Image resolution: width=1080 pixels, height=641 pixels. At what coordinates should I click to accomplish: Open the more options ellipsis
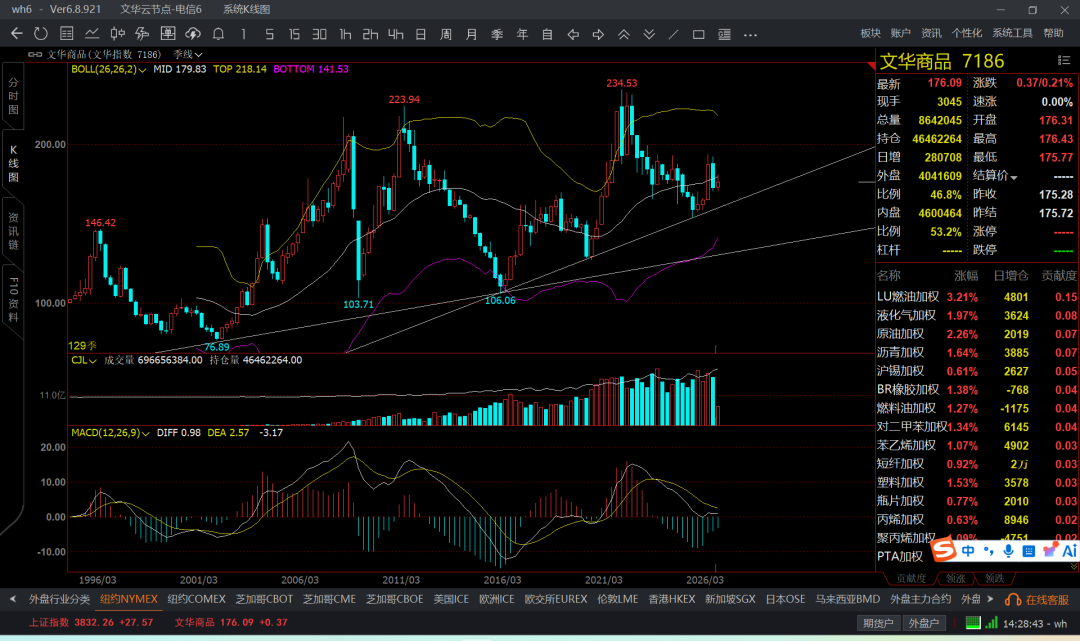coord(751,34)
